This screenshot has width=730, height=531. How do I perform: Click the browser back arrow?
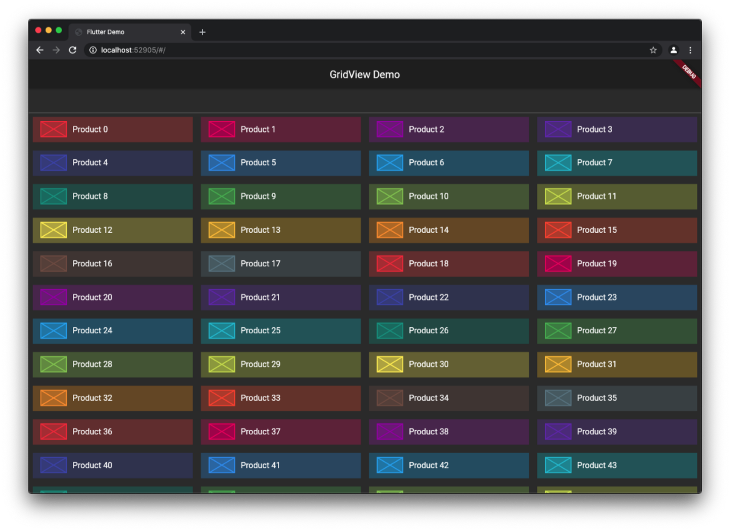(40, 50)
